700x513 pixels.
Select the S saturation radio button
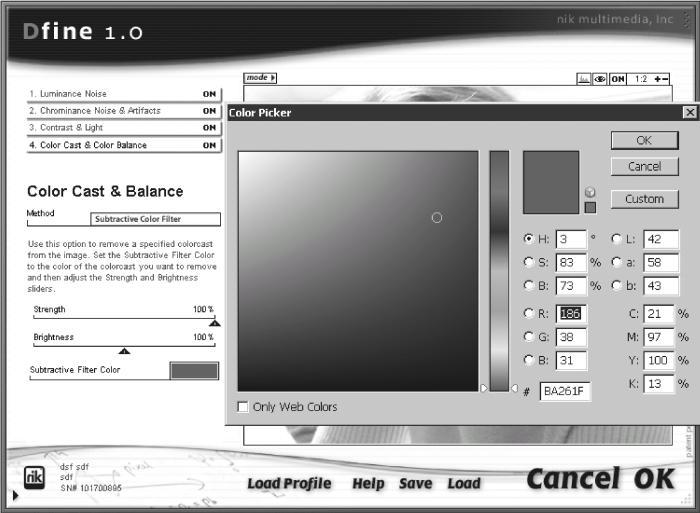[528, 262]
